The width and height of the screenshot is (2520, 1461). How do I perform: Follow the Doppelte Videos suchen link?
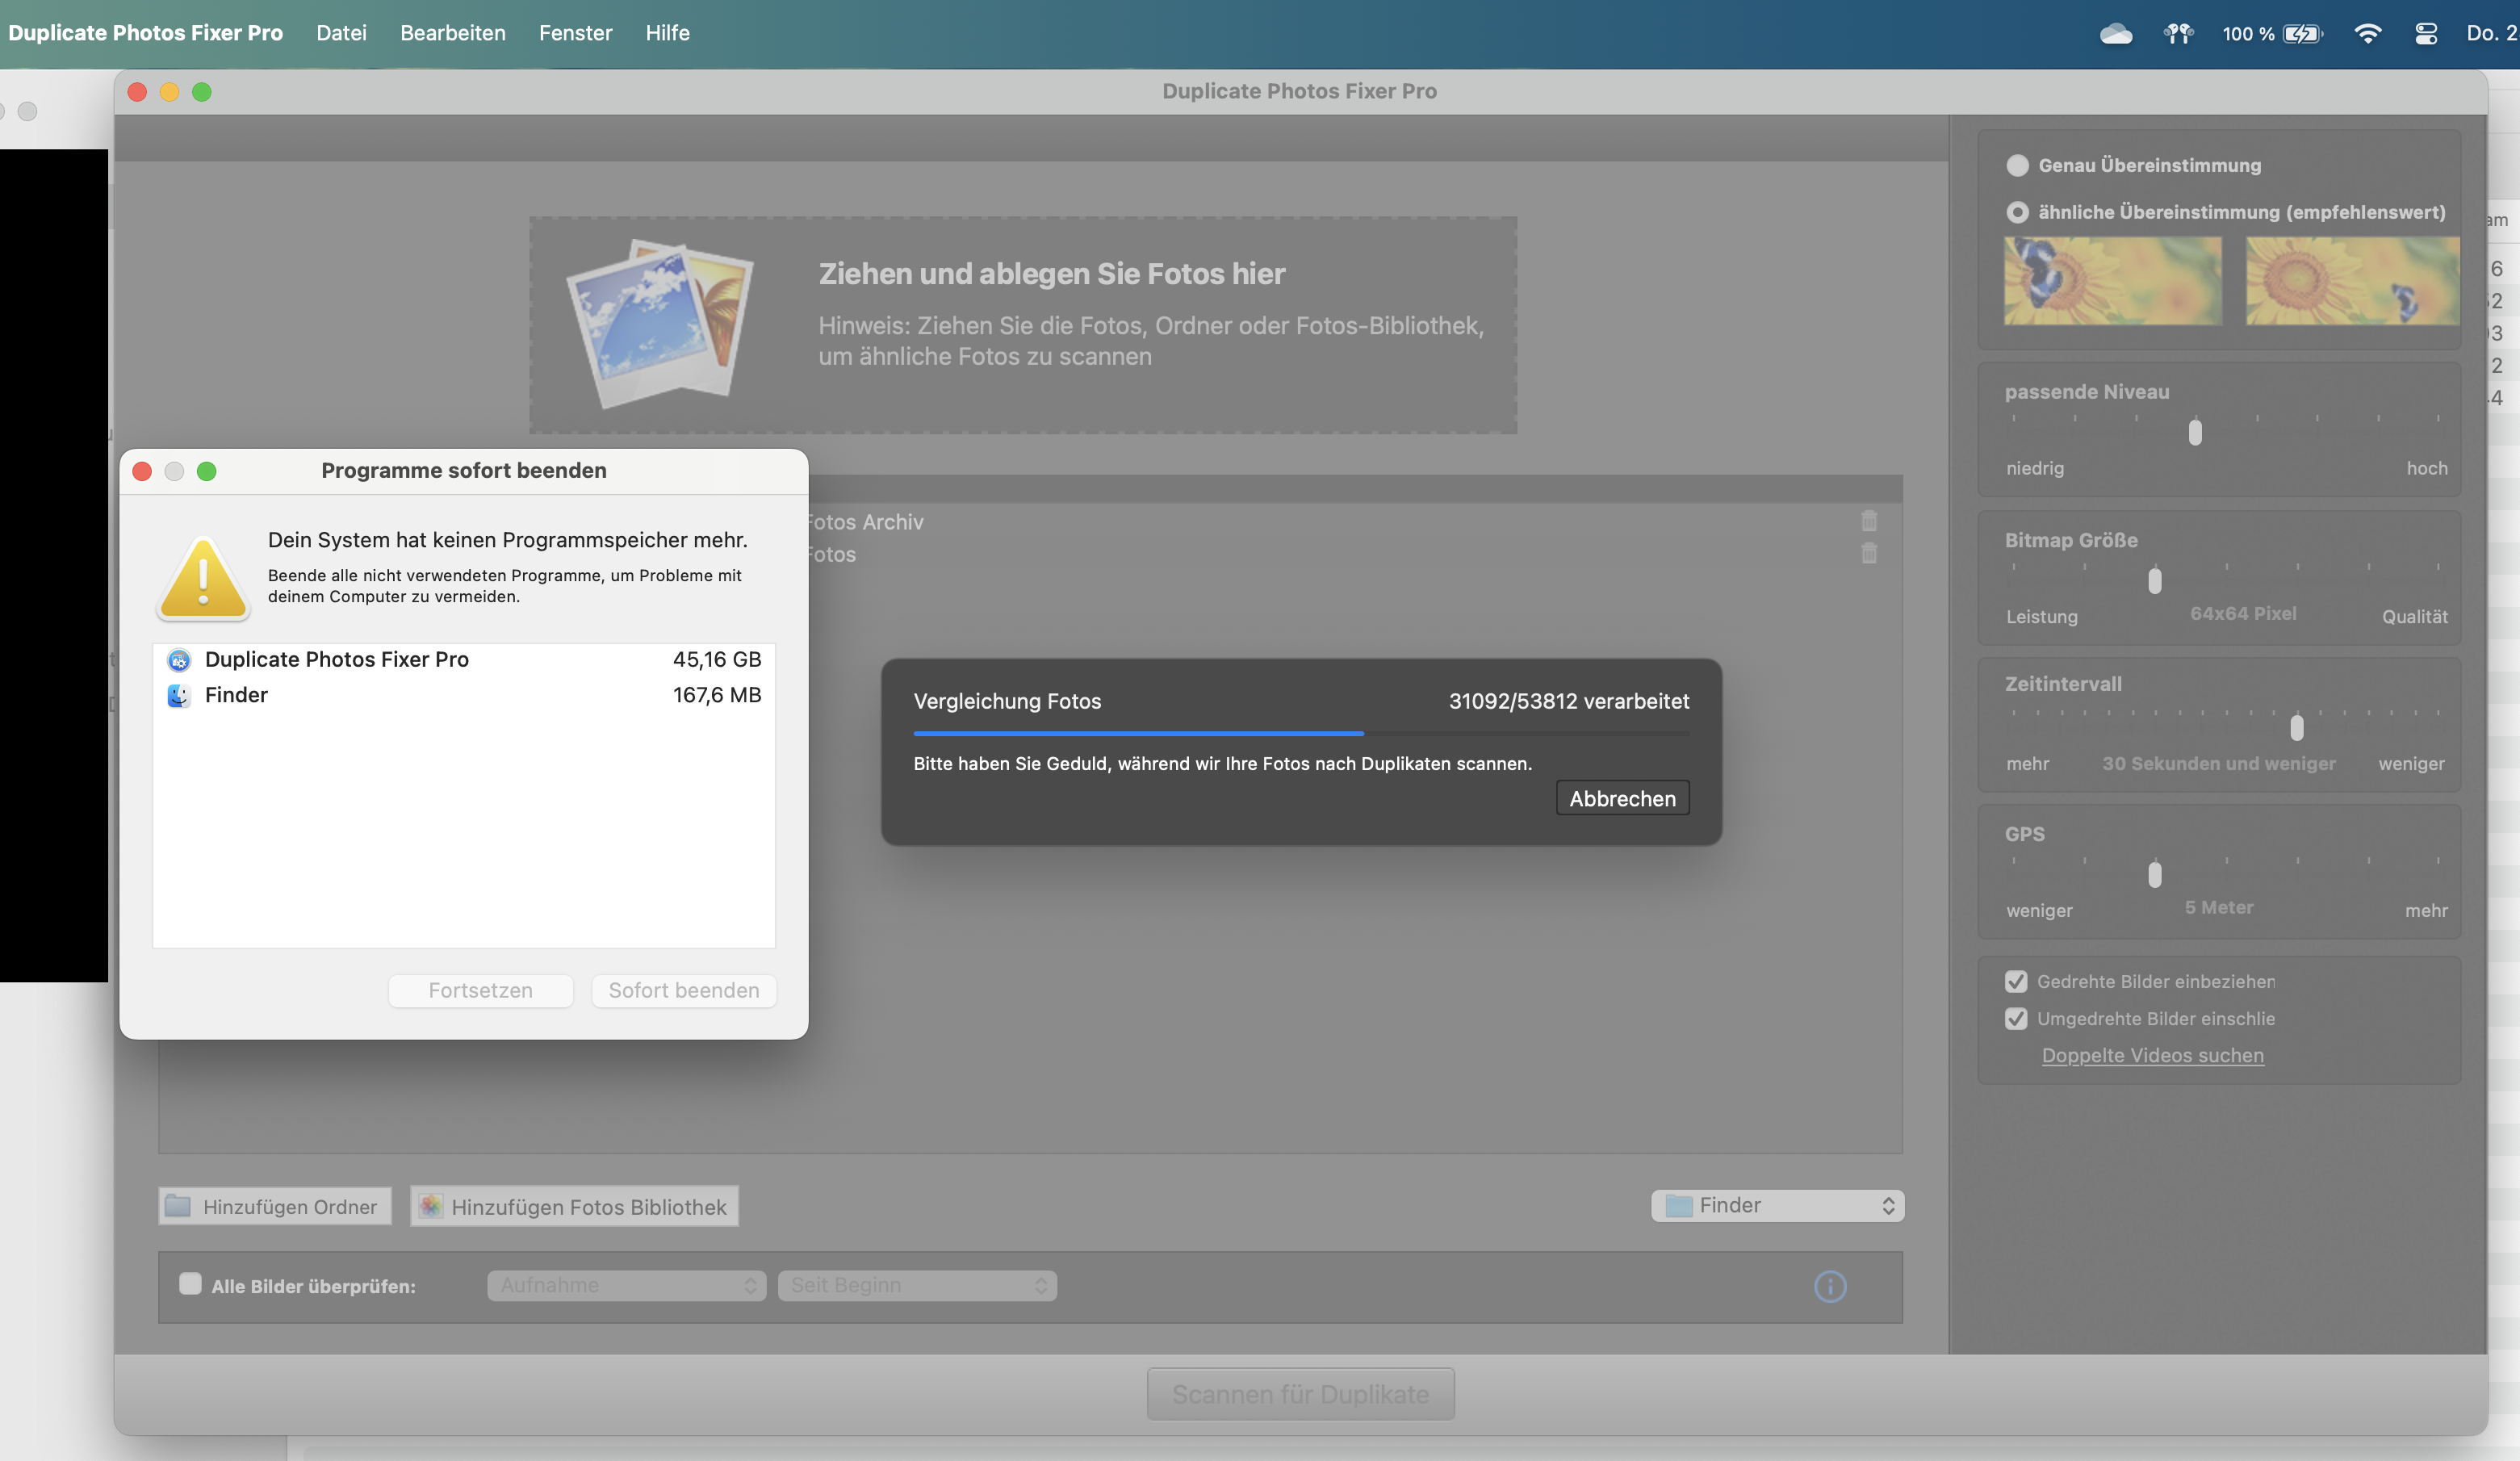[x=2152, y=1055]
